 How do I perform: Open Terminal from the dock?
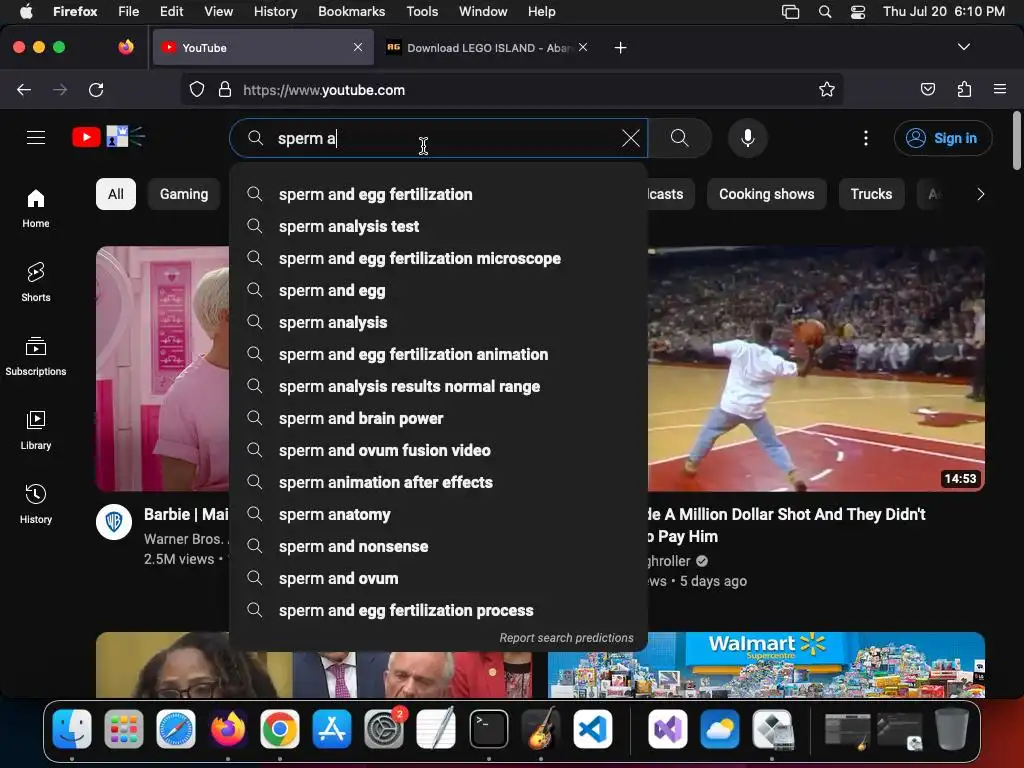488,729
